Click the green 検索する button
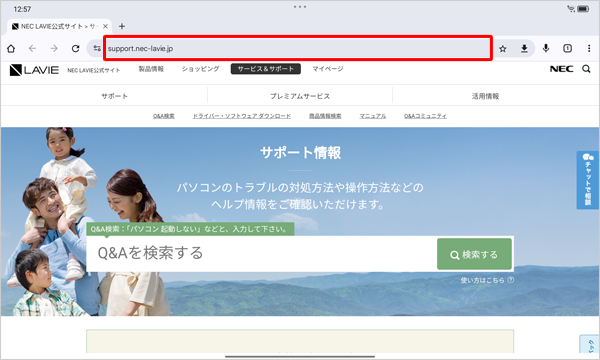This screenshot has height=360, width=600. pos(474,254)
